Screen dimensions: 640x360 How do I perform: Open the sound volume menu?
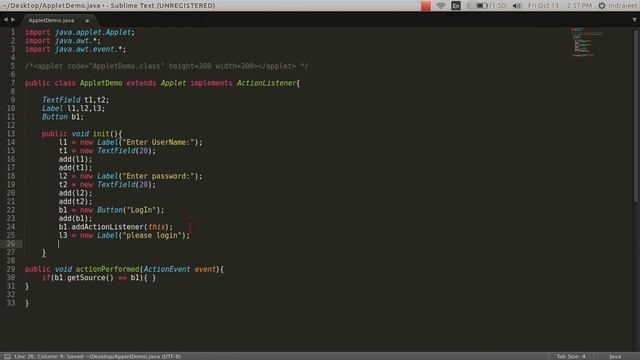click(517, 6)
